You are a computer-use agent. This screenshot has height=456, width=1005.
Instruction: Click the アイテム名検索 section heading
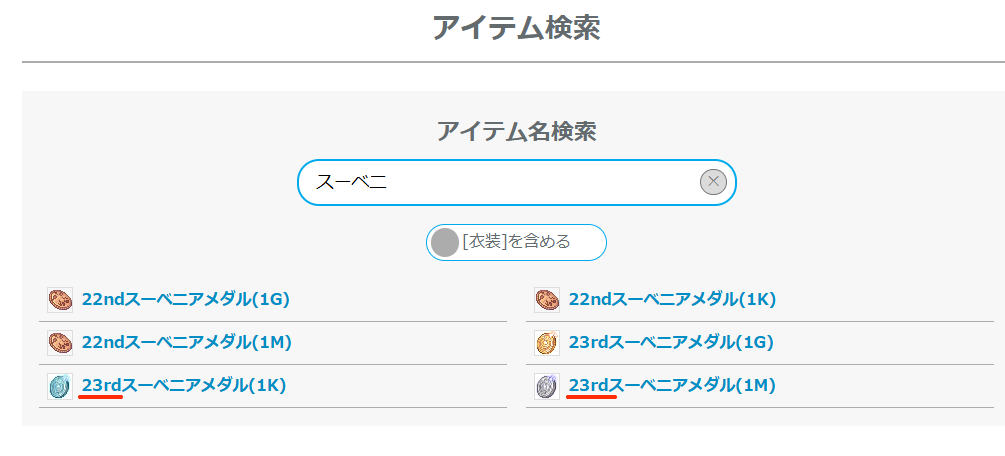tap(516, 131)
